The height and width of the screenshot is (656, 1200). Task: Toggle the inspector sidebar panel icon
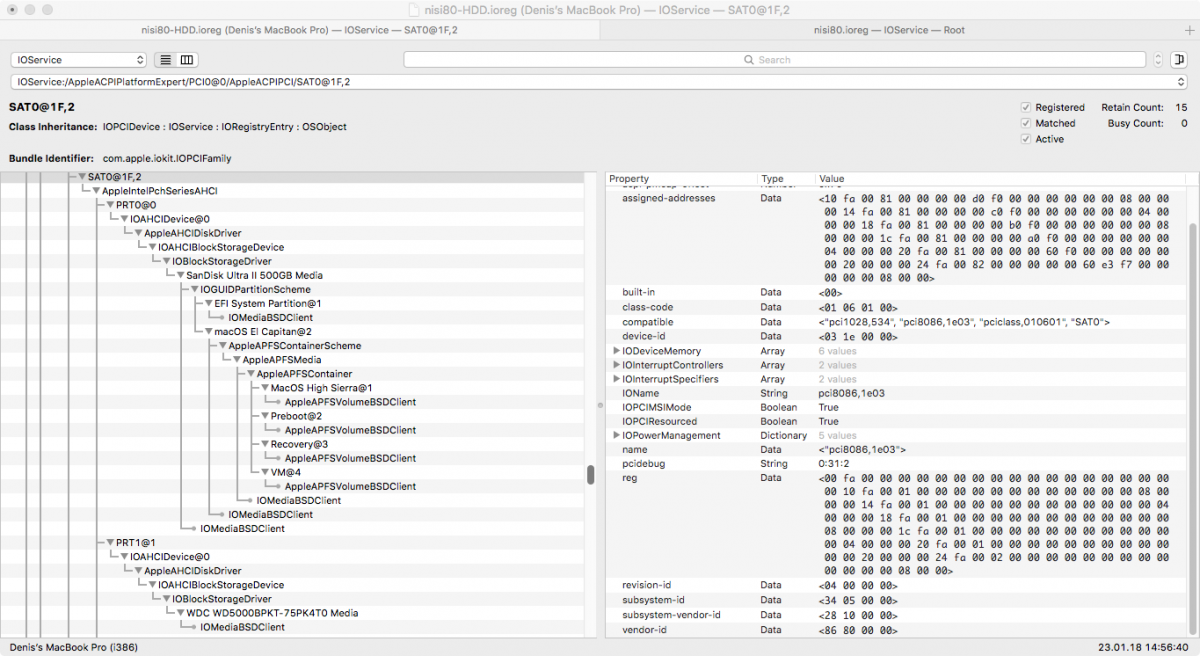pos(1178,60)
